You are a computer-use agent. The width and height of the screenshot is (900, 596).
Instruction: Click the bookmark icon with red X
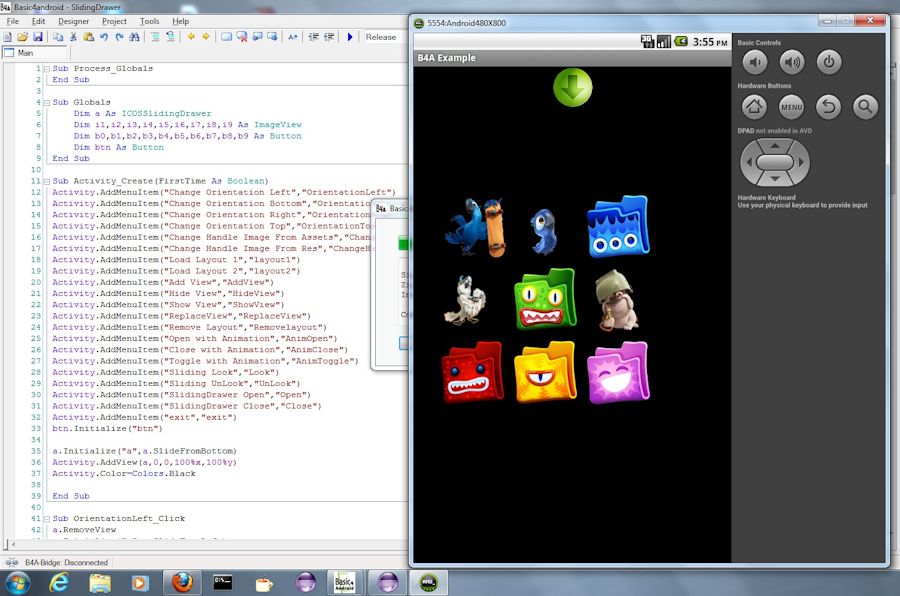(x=242, y=37)
